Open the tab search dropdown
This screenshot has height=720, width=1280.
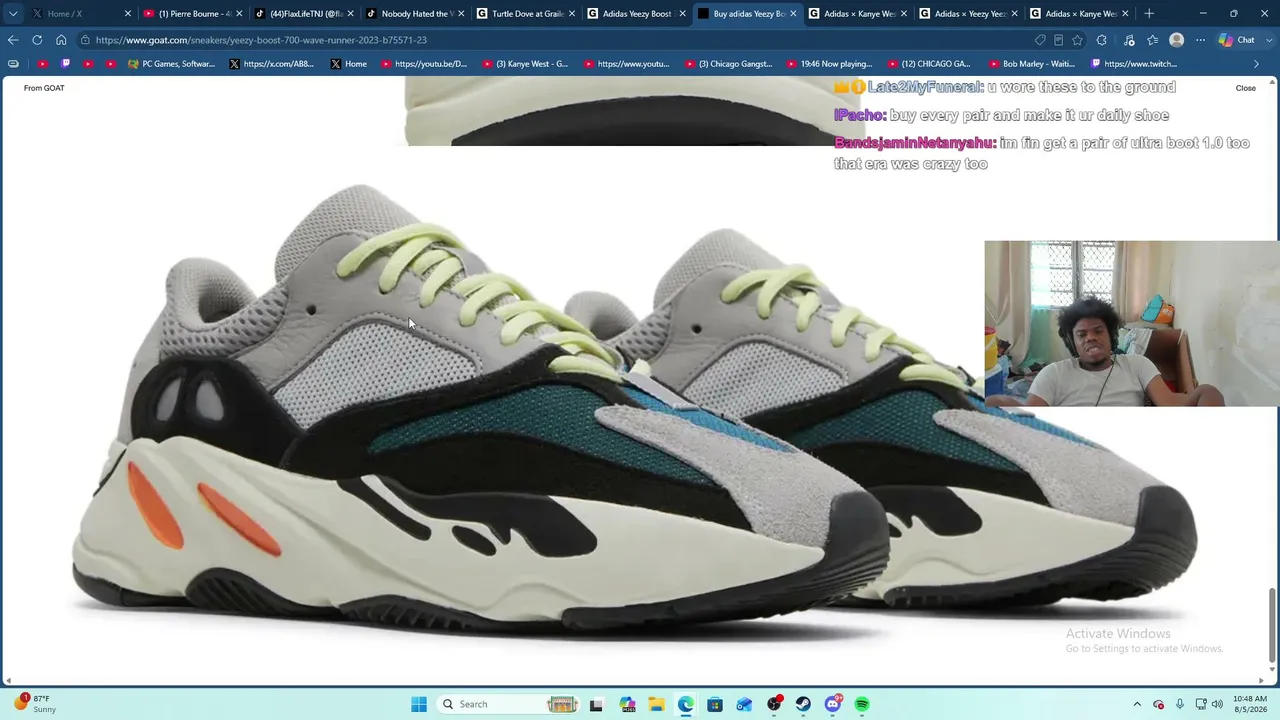pyautogui.click(x=13, y=14)
